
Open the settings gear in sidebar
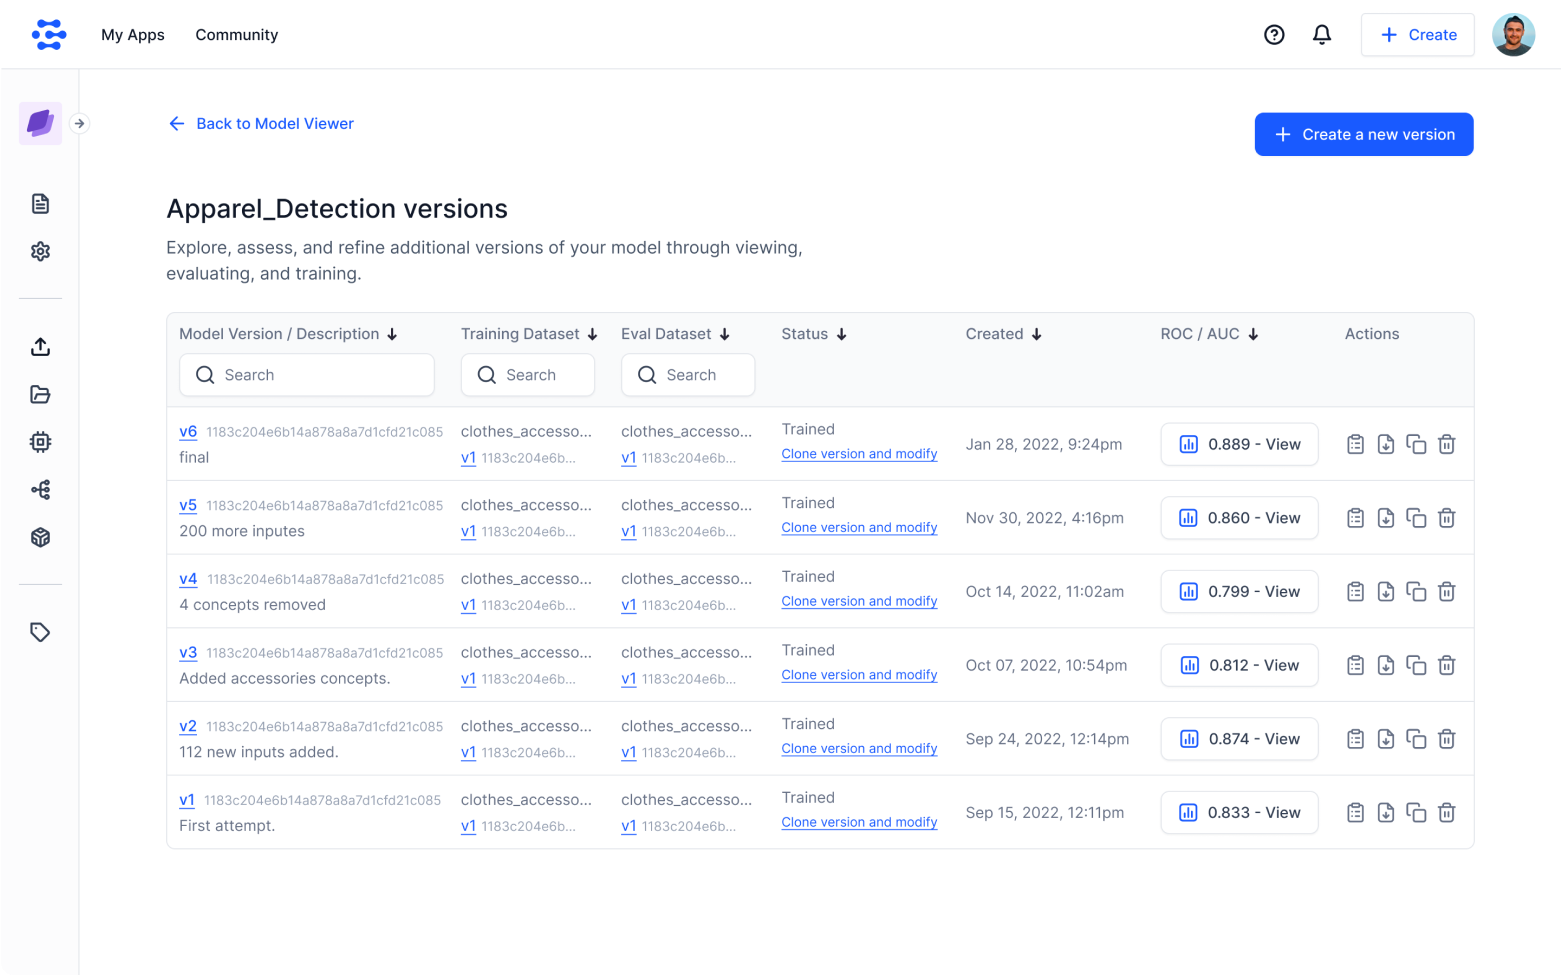pyautogui.click(x=40, y=252)
